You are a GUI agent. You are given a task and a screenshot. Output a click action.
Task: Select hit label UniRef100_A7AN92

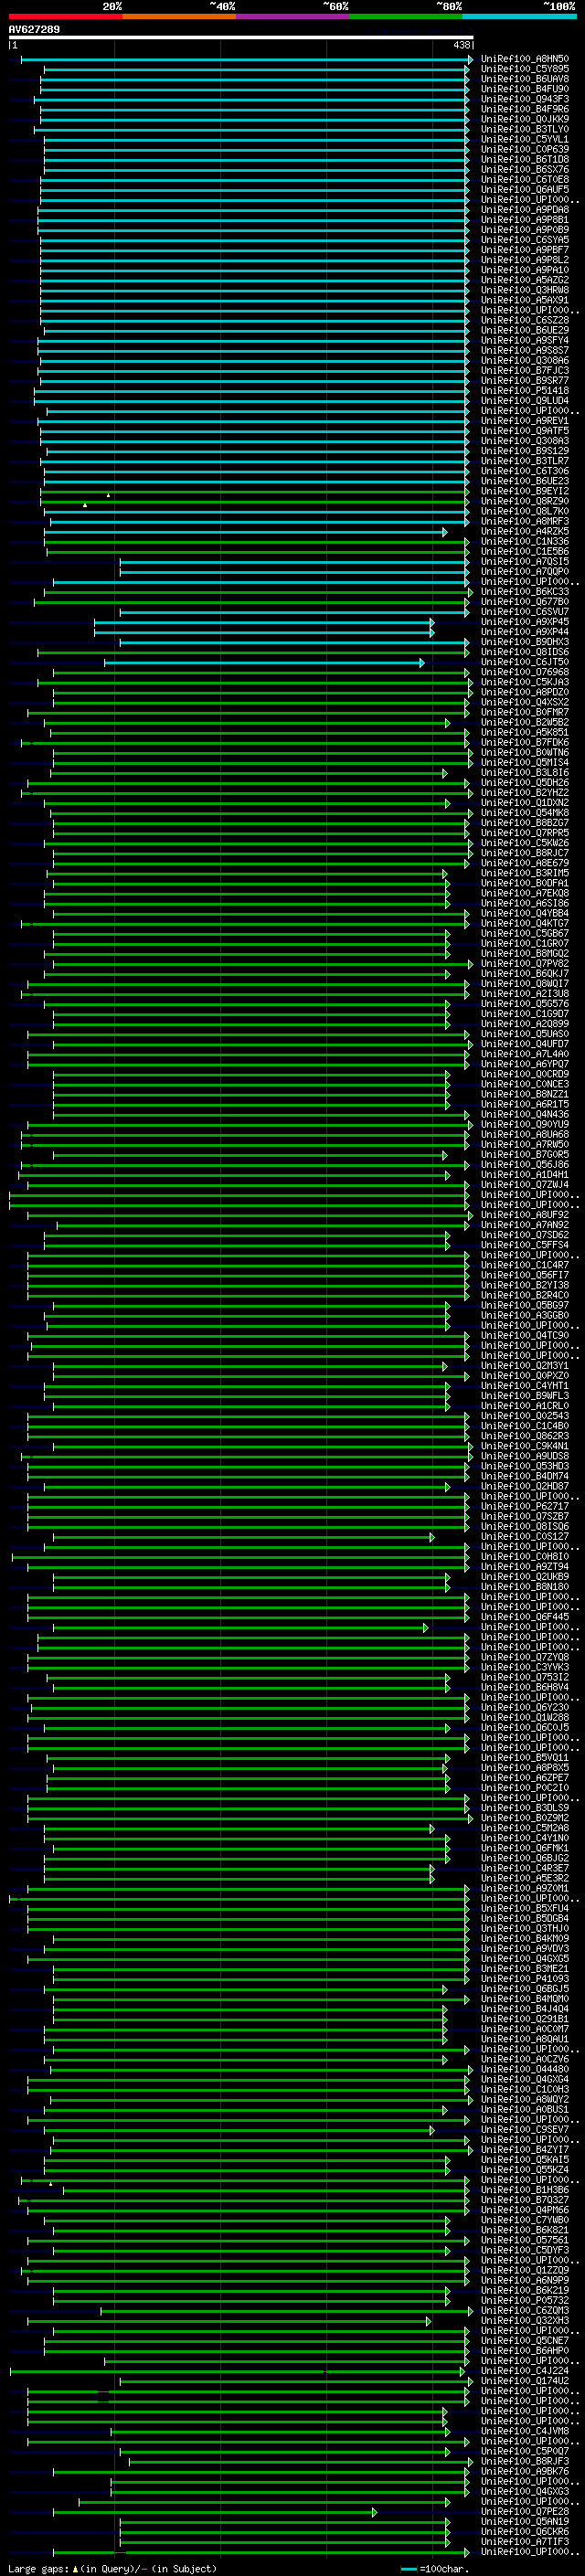[525, 1225]
